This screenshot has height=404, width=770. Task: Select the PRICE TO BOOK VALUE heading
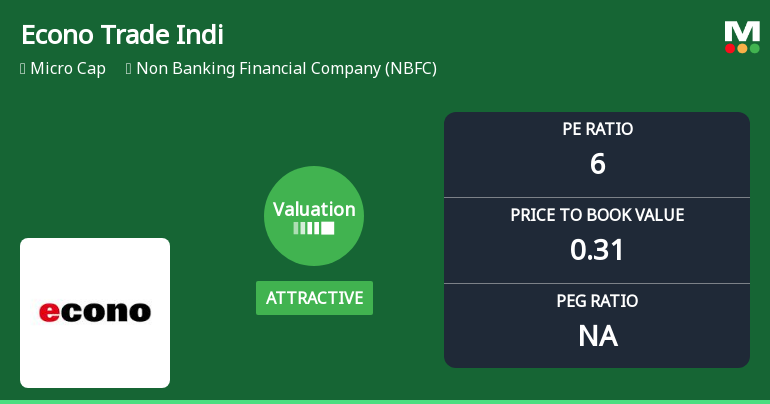[597, 215]
